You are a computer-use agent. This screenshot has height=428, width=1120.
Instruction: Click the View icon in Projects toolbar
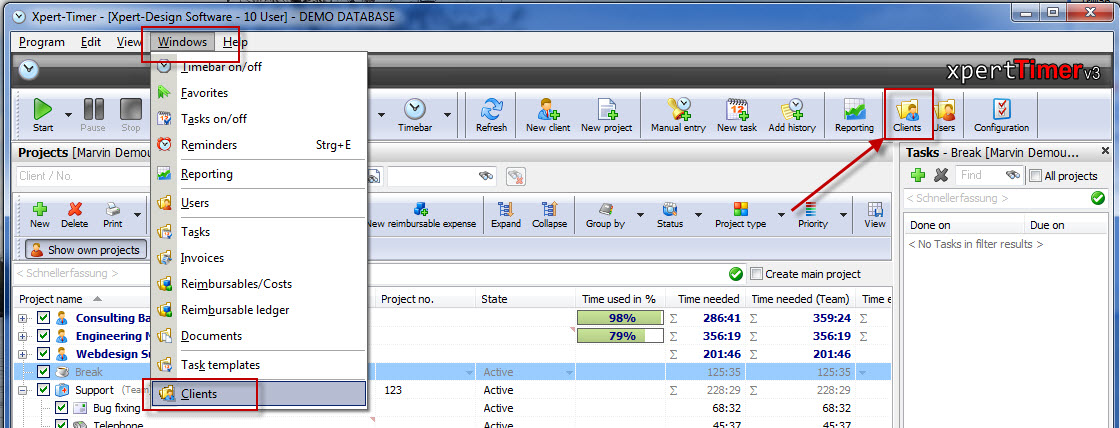(875, 214)
